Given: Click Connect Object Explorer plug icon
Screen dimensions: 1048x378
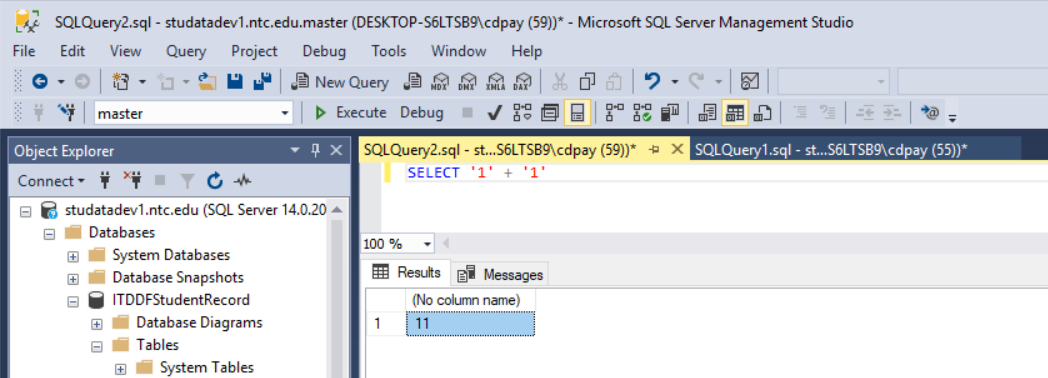Looking at the screenshot, I should click(104, 180).
